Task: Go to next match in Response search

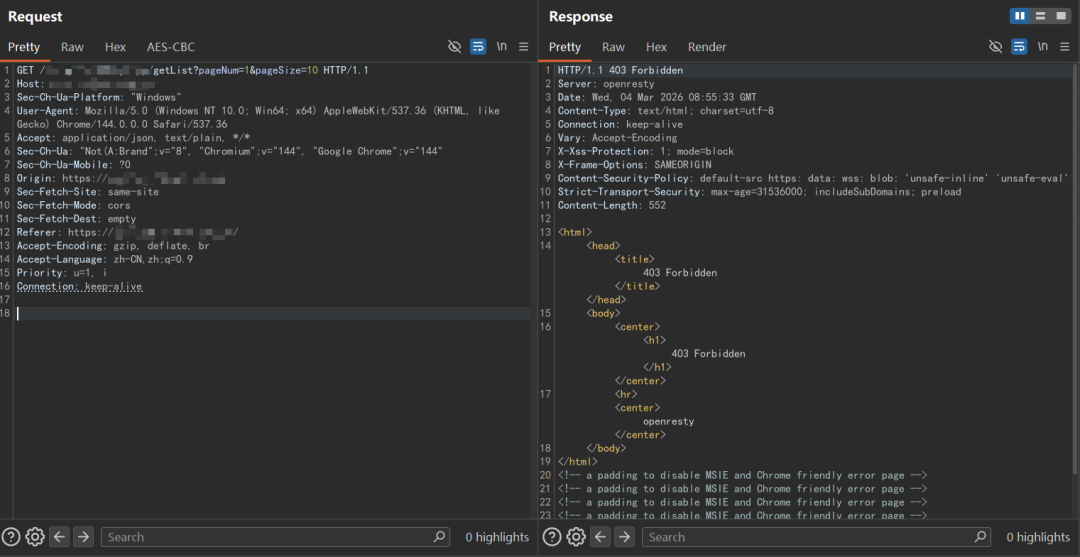Action: tap(624, 537)
